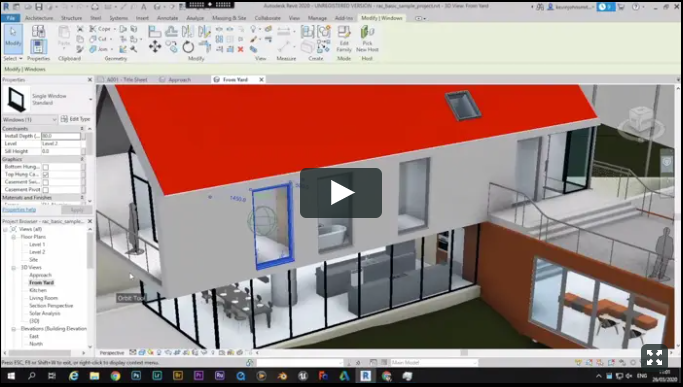Enable the Bottom Hung Casement checkbox
The height and width of the screenshot is (387, 683).
pyautogui.click(x=46, y=167)
